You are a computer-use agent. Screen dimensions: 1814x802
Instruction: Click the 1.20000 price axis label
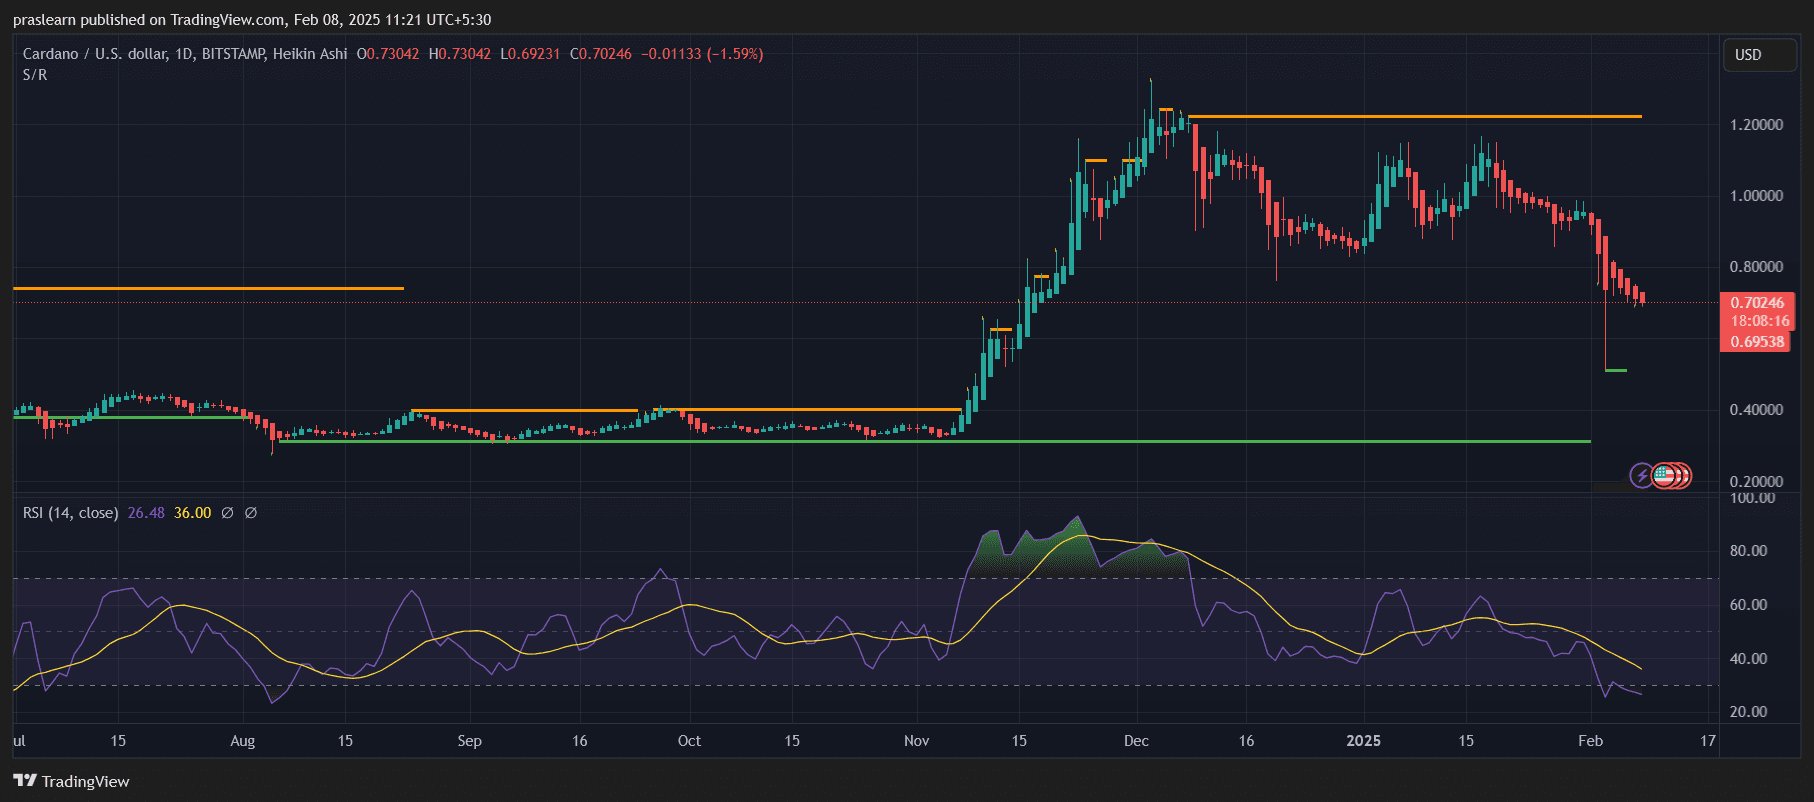point(1756,125)
